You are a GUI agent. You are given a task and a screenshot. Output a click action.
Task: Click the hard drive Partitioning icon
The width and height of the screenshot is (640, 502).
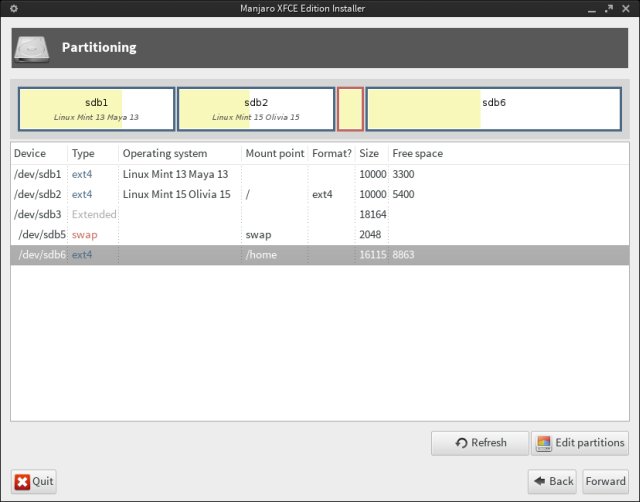coord(33,47)
